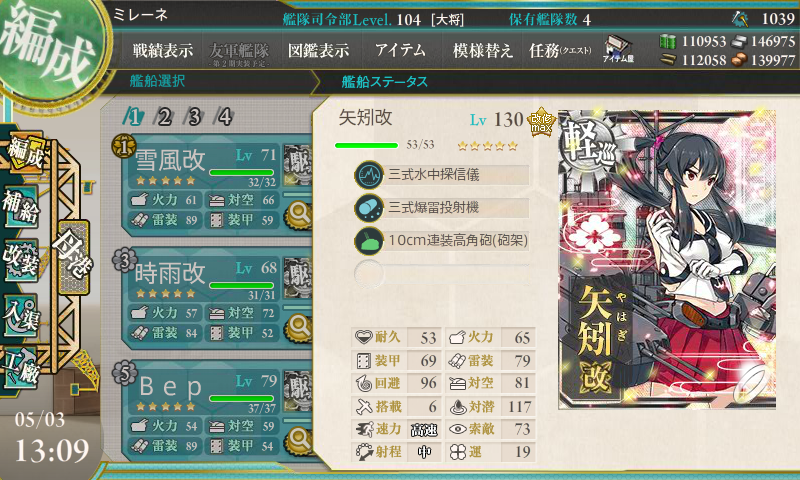Open the 補給 resupply sidebar icon
The image size is (800, 480).
(21, 206)
